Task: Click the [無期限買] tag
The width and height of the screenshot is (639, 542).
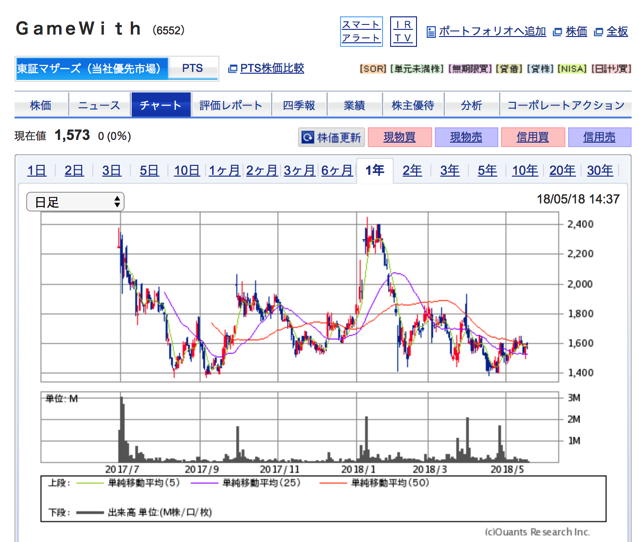Action: point(470,69)
